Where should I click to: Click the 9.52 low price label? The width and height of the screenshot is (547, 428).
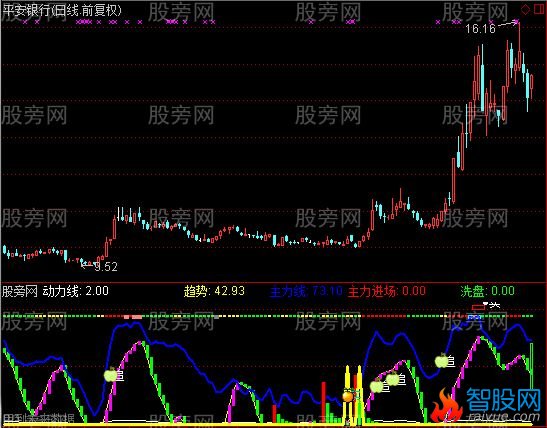(106, 267)
